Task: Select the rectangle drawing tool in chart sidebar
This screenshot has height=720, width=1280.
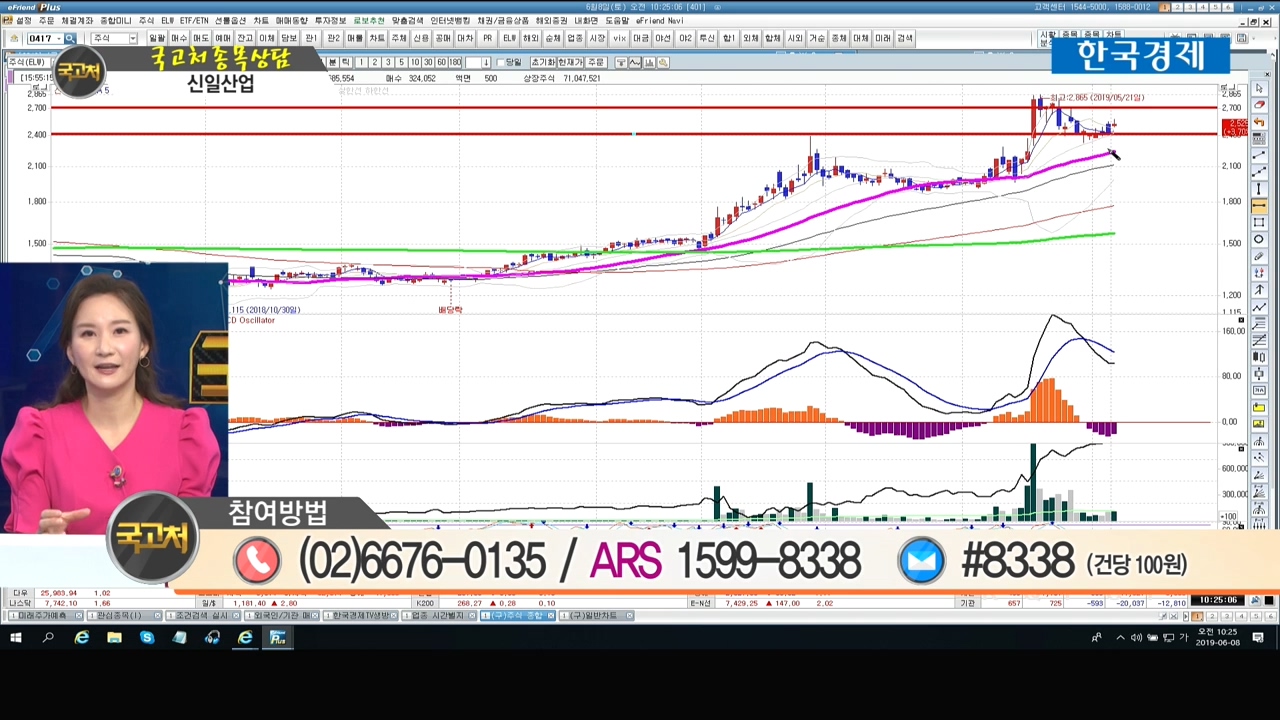Action: tap(1259, 223)
